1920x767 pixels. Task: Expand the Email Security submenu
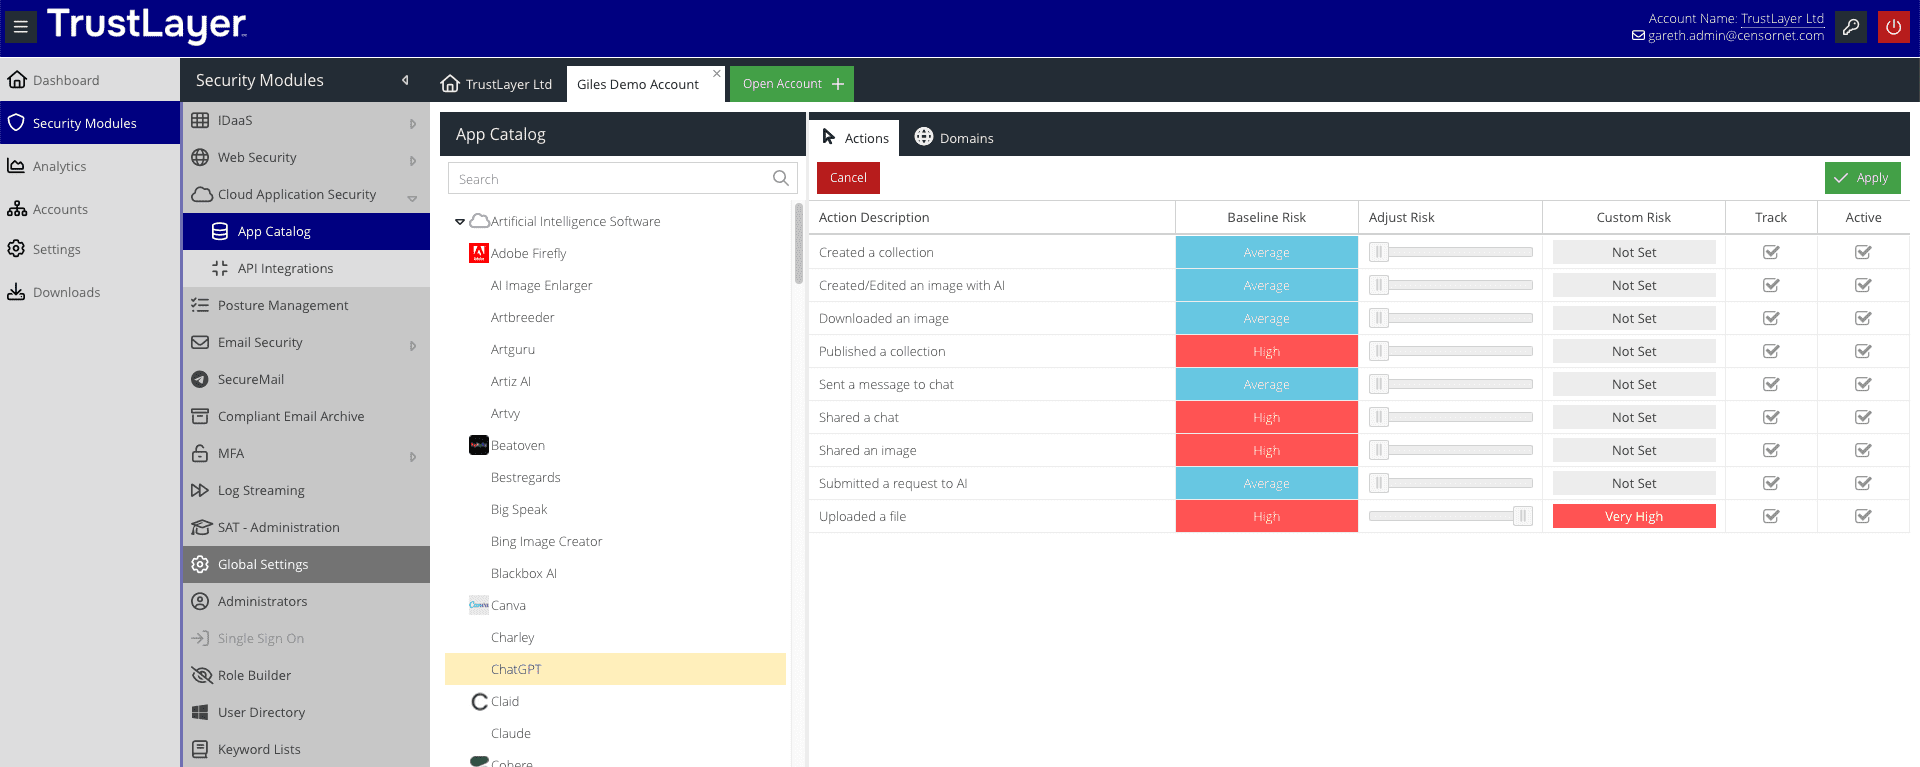[x=412, y=344]
